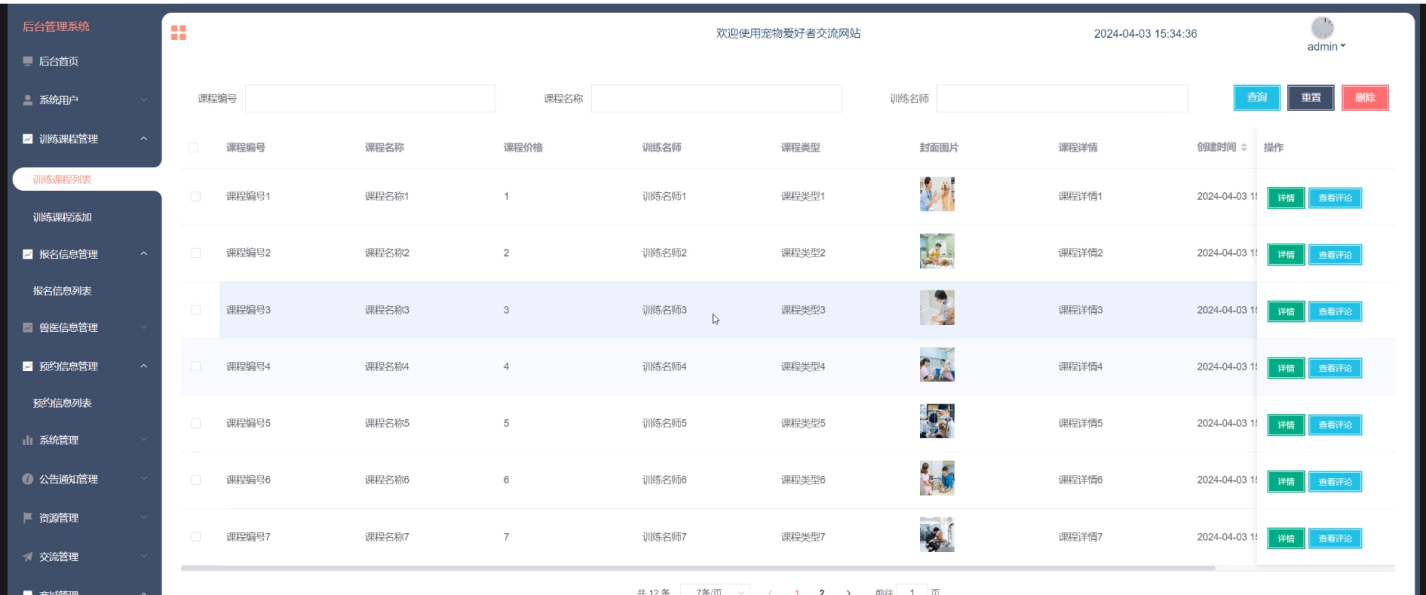This screenshot has height=595, width=1426.
Task: Click the monitor icon beside 后台首页
Action: click(28, 61)
